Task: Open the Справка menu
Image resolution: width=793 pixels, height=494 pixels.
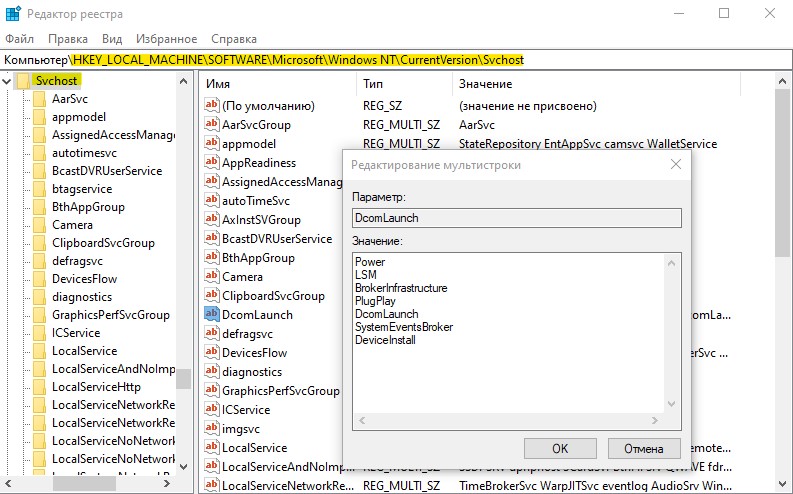Action: point(234,39)
